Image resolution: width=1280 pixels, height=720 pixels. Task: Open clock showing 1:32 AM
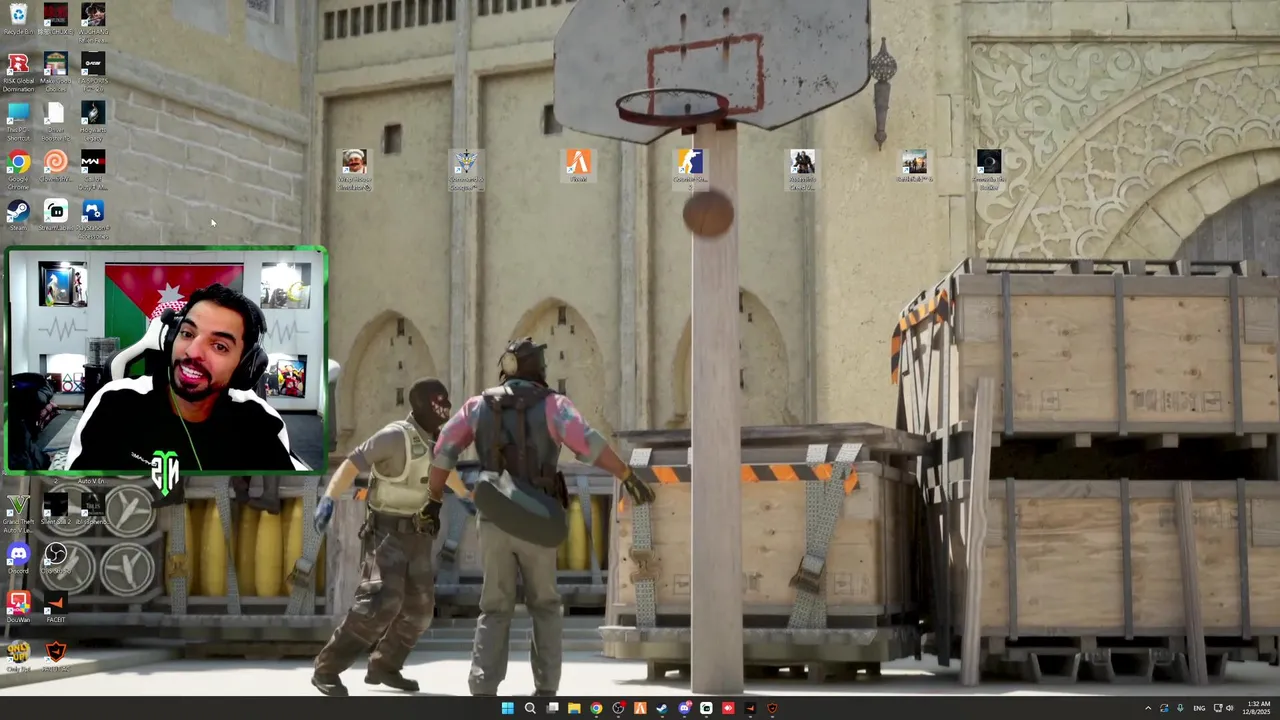(x=1258, y=708)
